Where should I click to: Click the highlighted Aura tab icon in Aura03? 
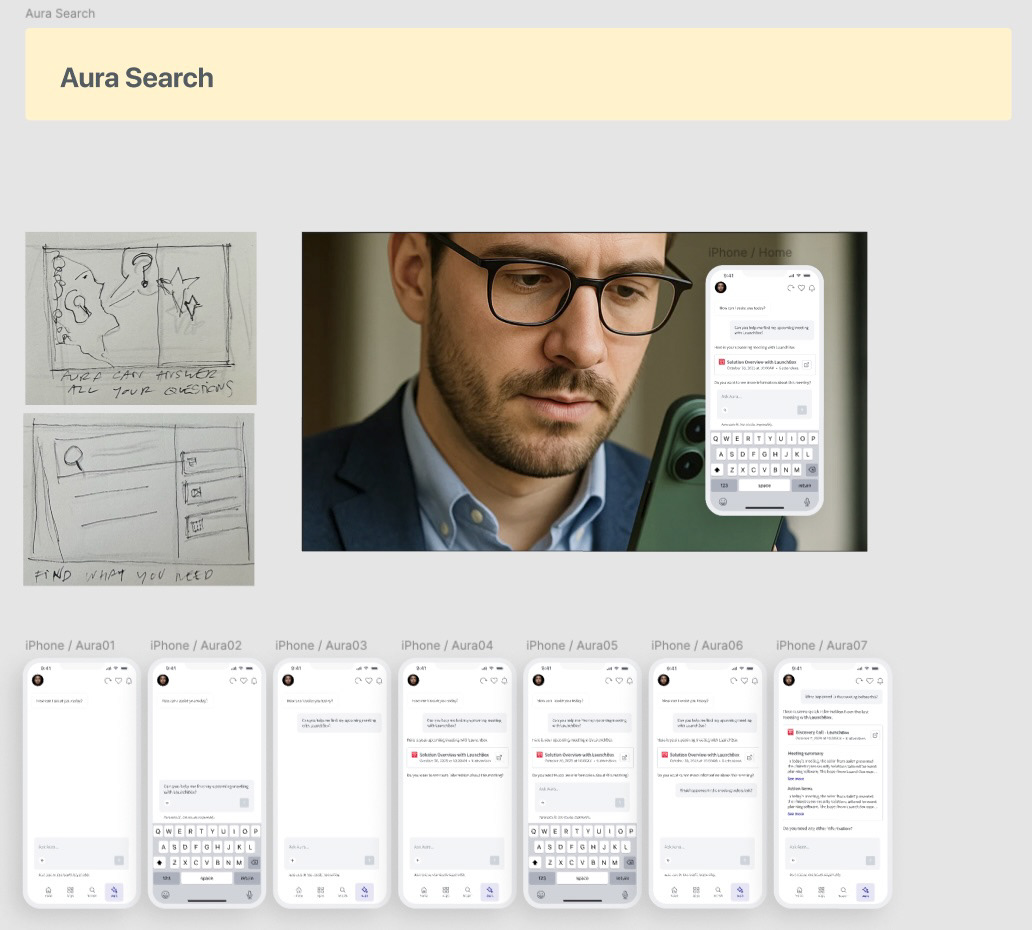[364, 892]
